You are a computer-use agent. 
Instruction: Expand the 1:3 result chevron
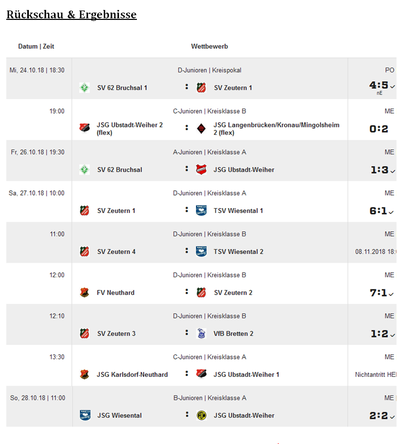pyautogui.click(x=392, y=171)
